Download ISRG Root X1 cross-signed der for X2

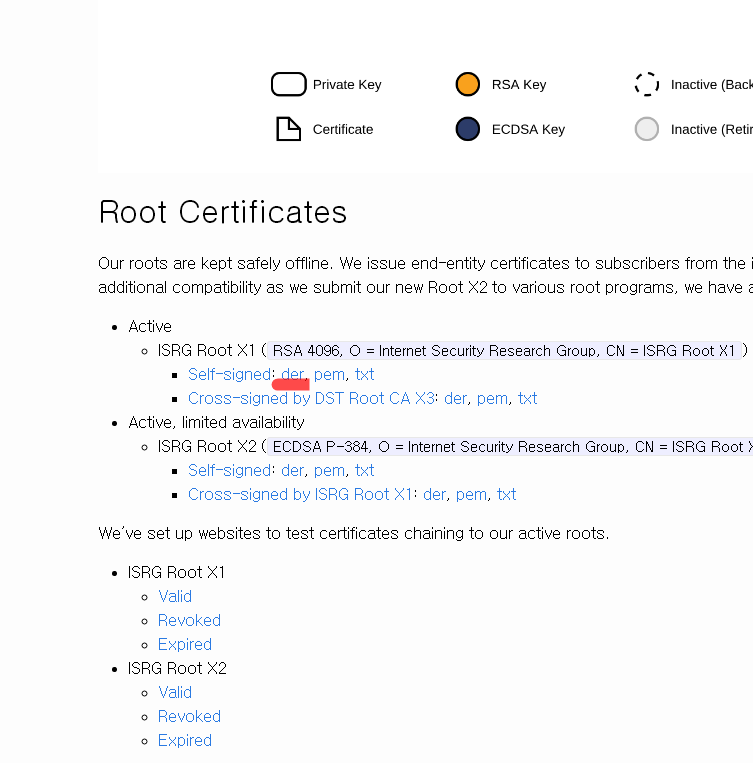[x=434, y=494]
